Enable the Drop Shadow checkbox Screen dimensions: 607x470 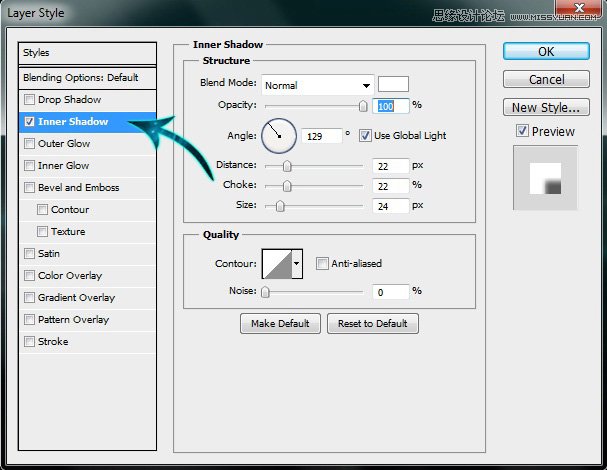(30, 100)
